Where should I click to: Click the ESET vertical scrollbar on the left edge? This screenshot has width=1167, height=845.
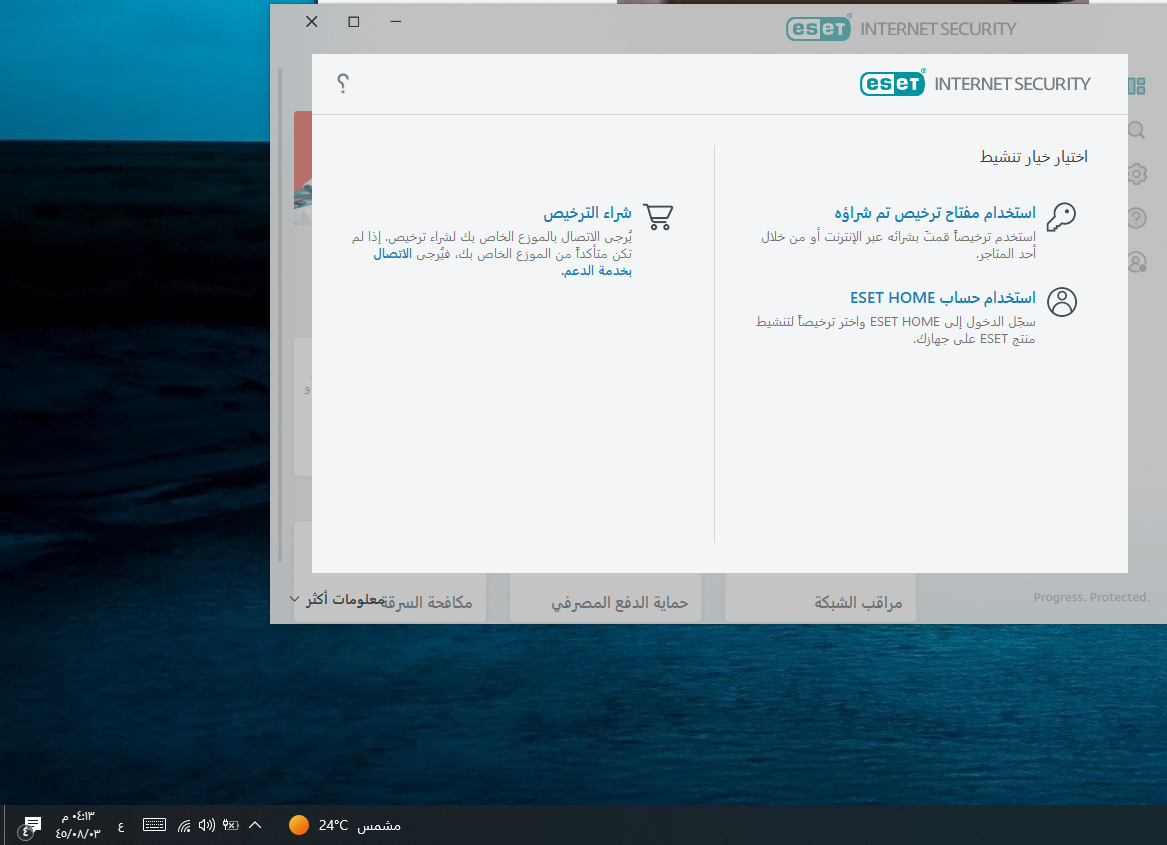pos(280,315)
